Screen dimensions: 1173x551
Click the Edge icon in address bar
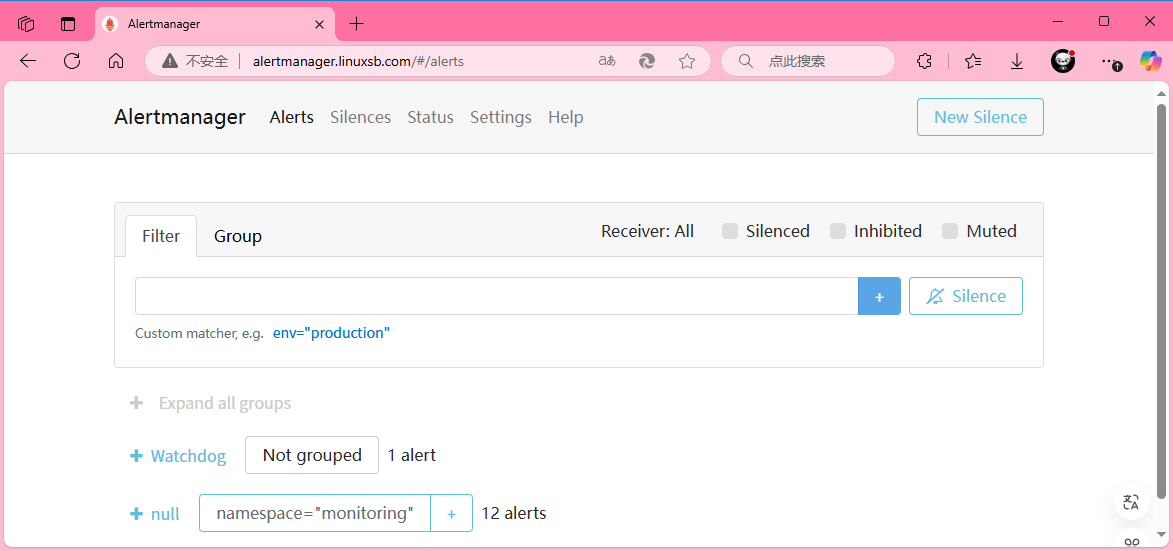pos(647,61)
